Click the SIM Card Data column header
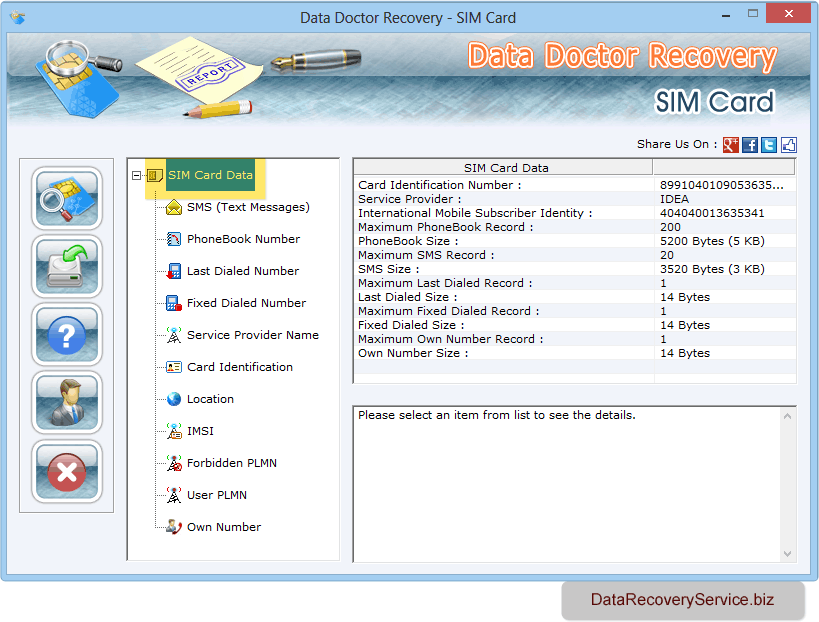Viewport: 819px width, 622px height. [504, 168]
